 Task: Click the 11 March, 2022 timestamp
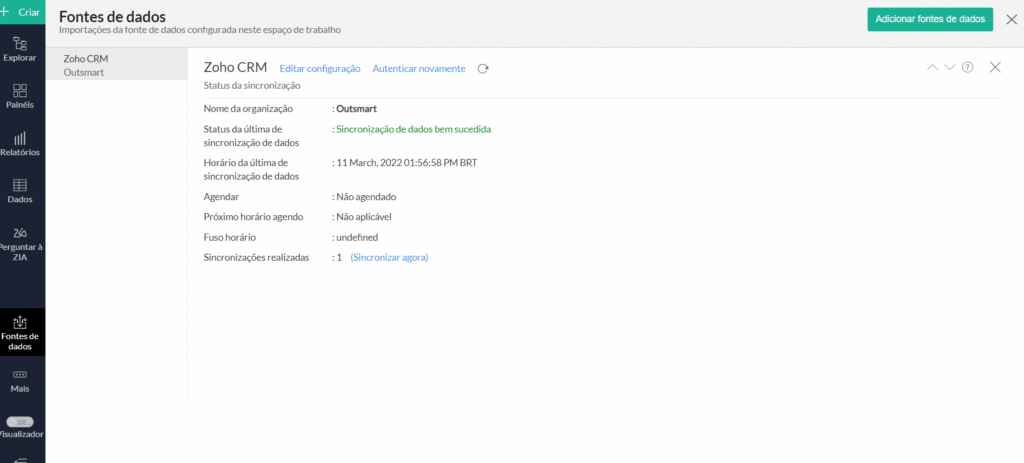tap(406, 163)
